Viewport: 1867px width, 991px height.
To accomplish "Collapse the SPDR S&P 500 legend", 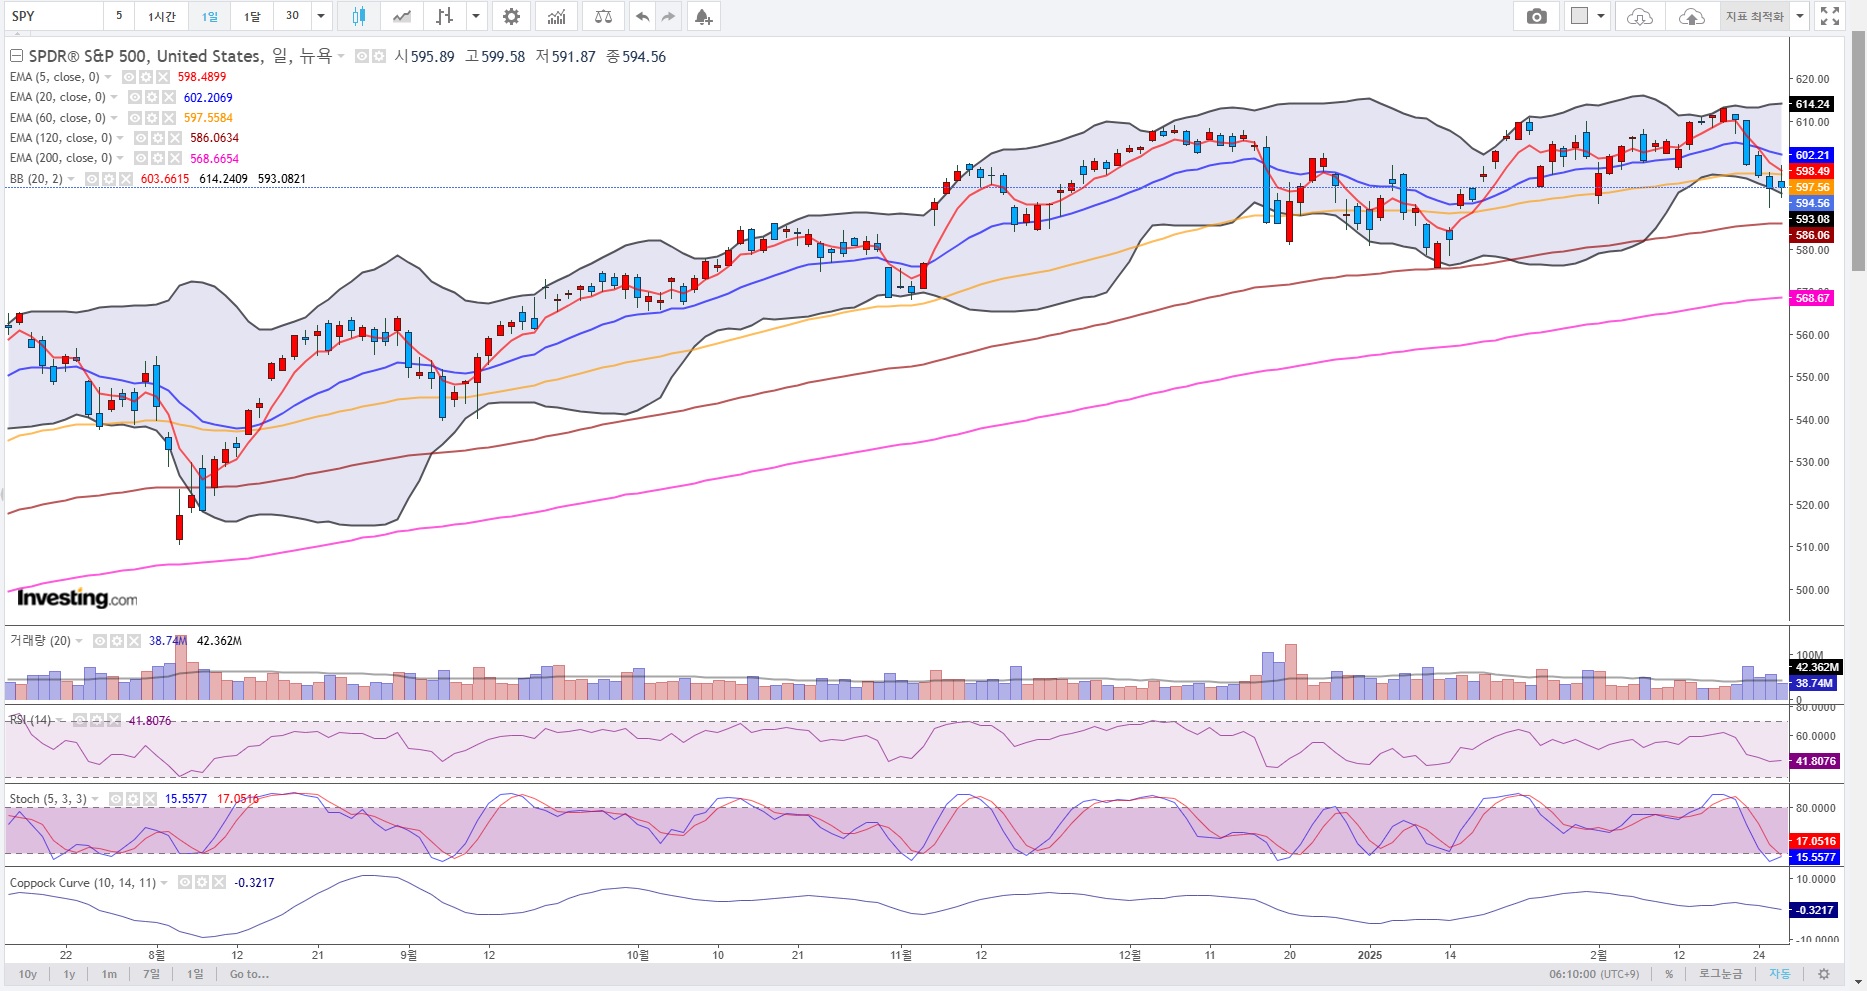I will coord(16,57).
